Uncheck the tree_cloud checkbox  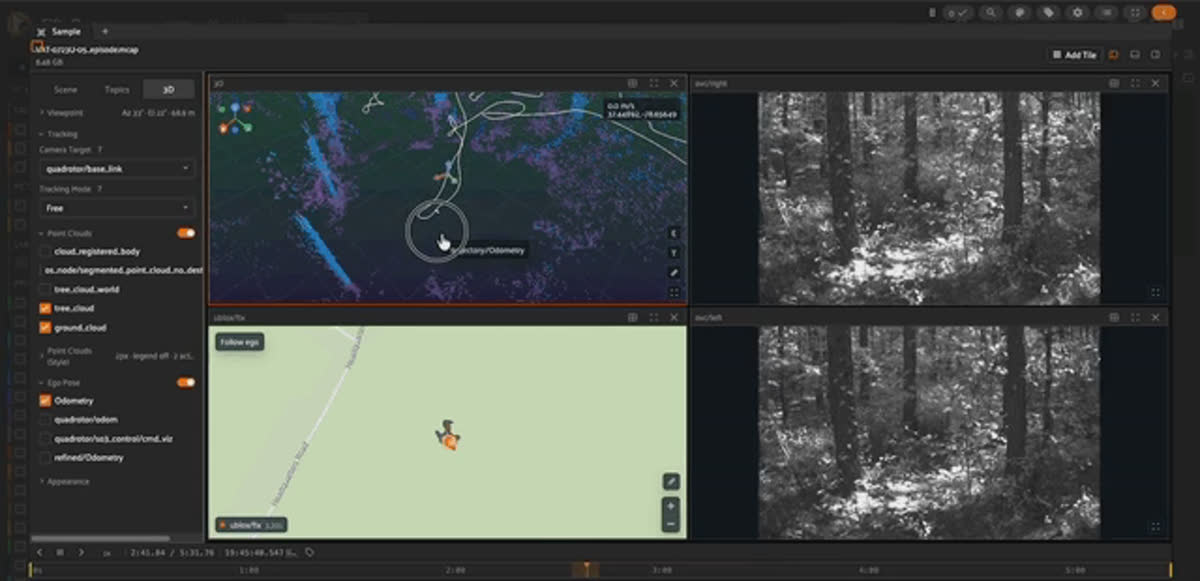click(45, 308)
